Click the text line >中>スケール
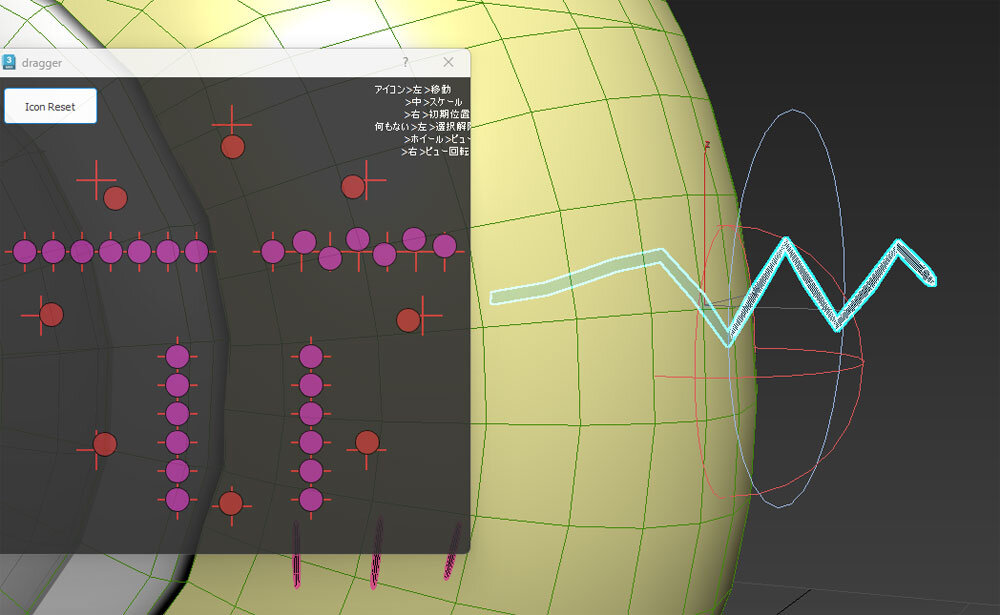The width and height of the screenshot is (1000, 615). [x=433, y=101]
